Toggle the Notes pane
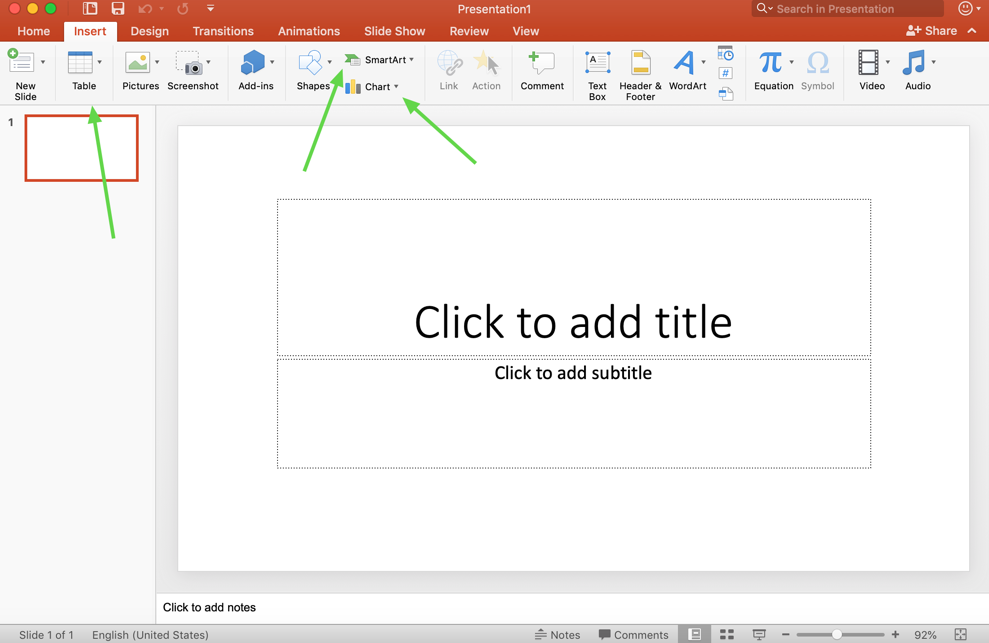989x643 pixels. pos(559,634)
